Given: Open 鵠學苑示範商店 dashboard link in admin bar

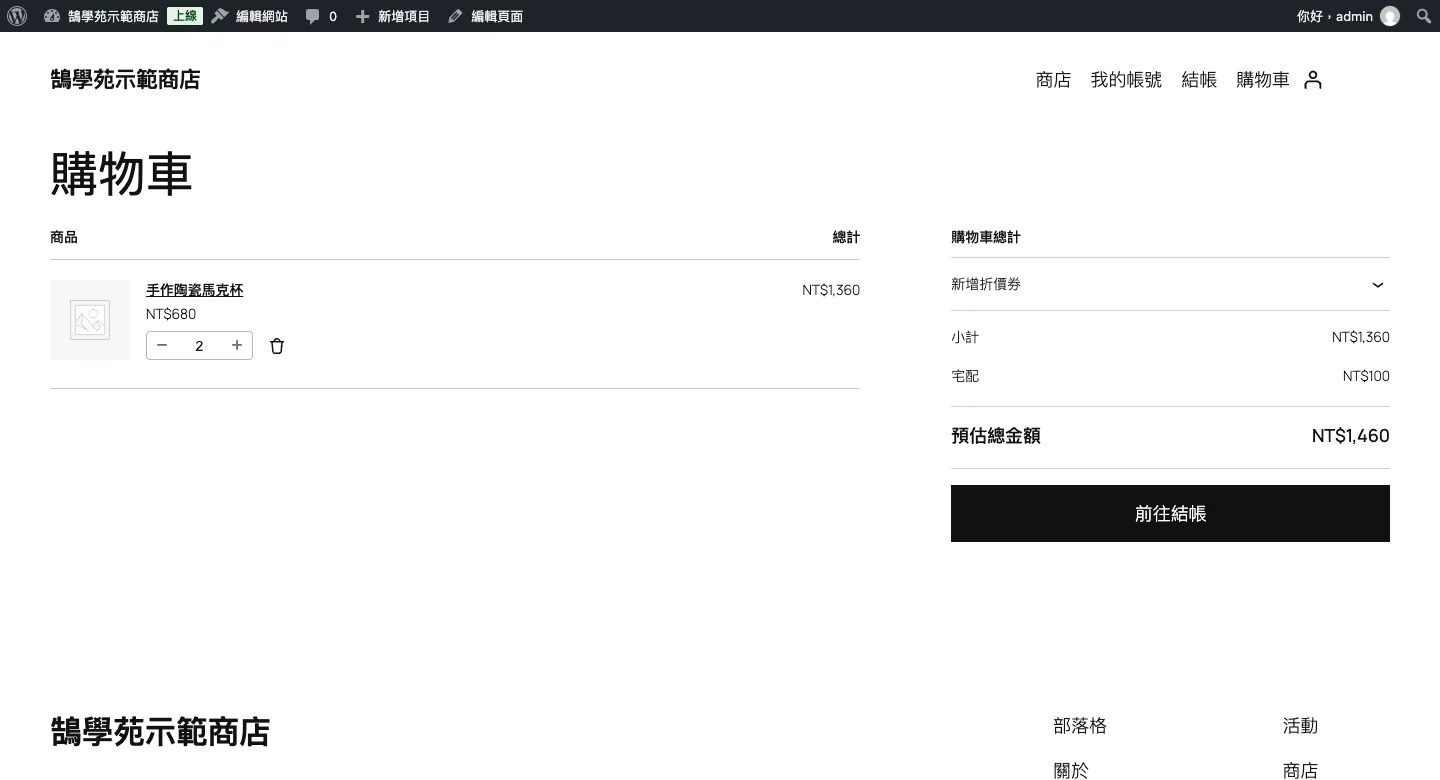Looking at the screenshot, I should [x=101, y=16].
